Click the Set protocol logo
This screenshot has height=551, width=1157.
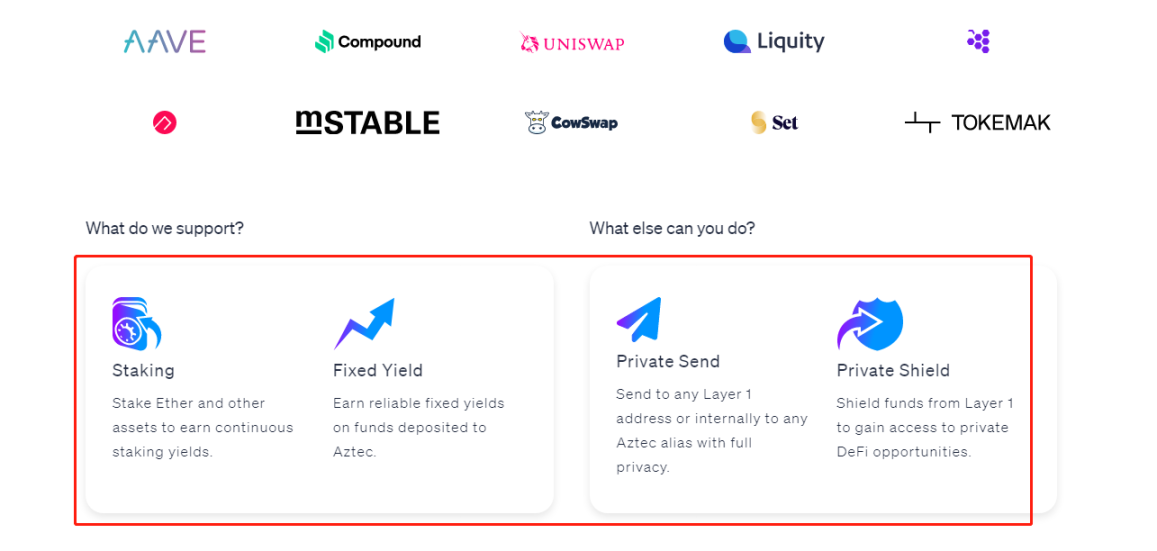(x=774, y=123)
